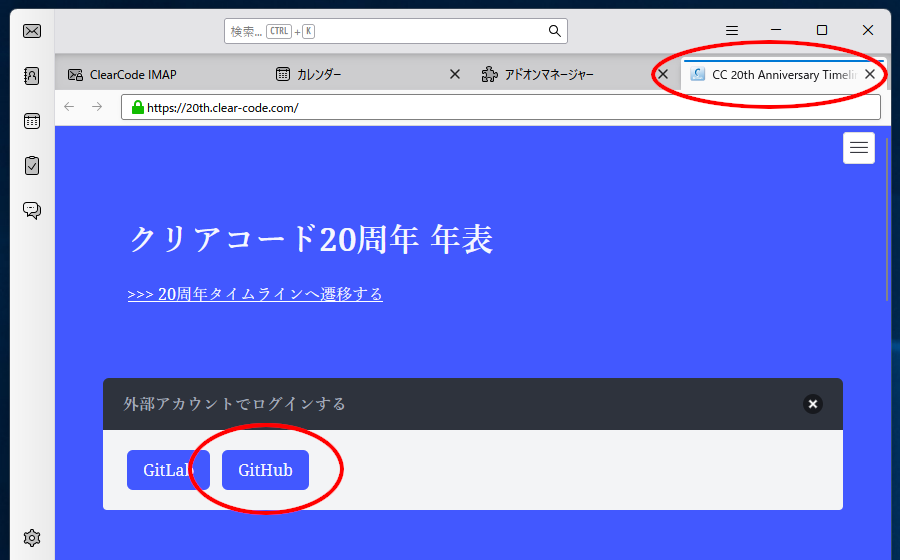Click the 外部アカウントでログインする dialog title
This screenshot has width=900, height=560.
[x=234, y=404]
